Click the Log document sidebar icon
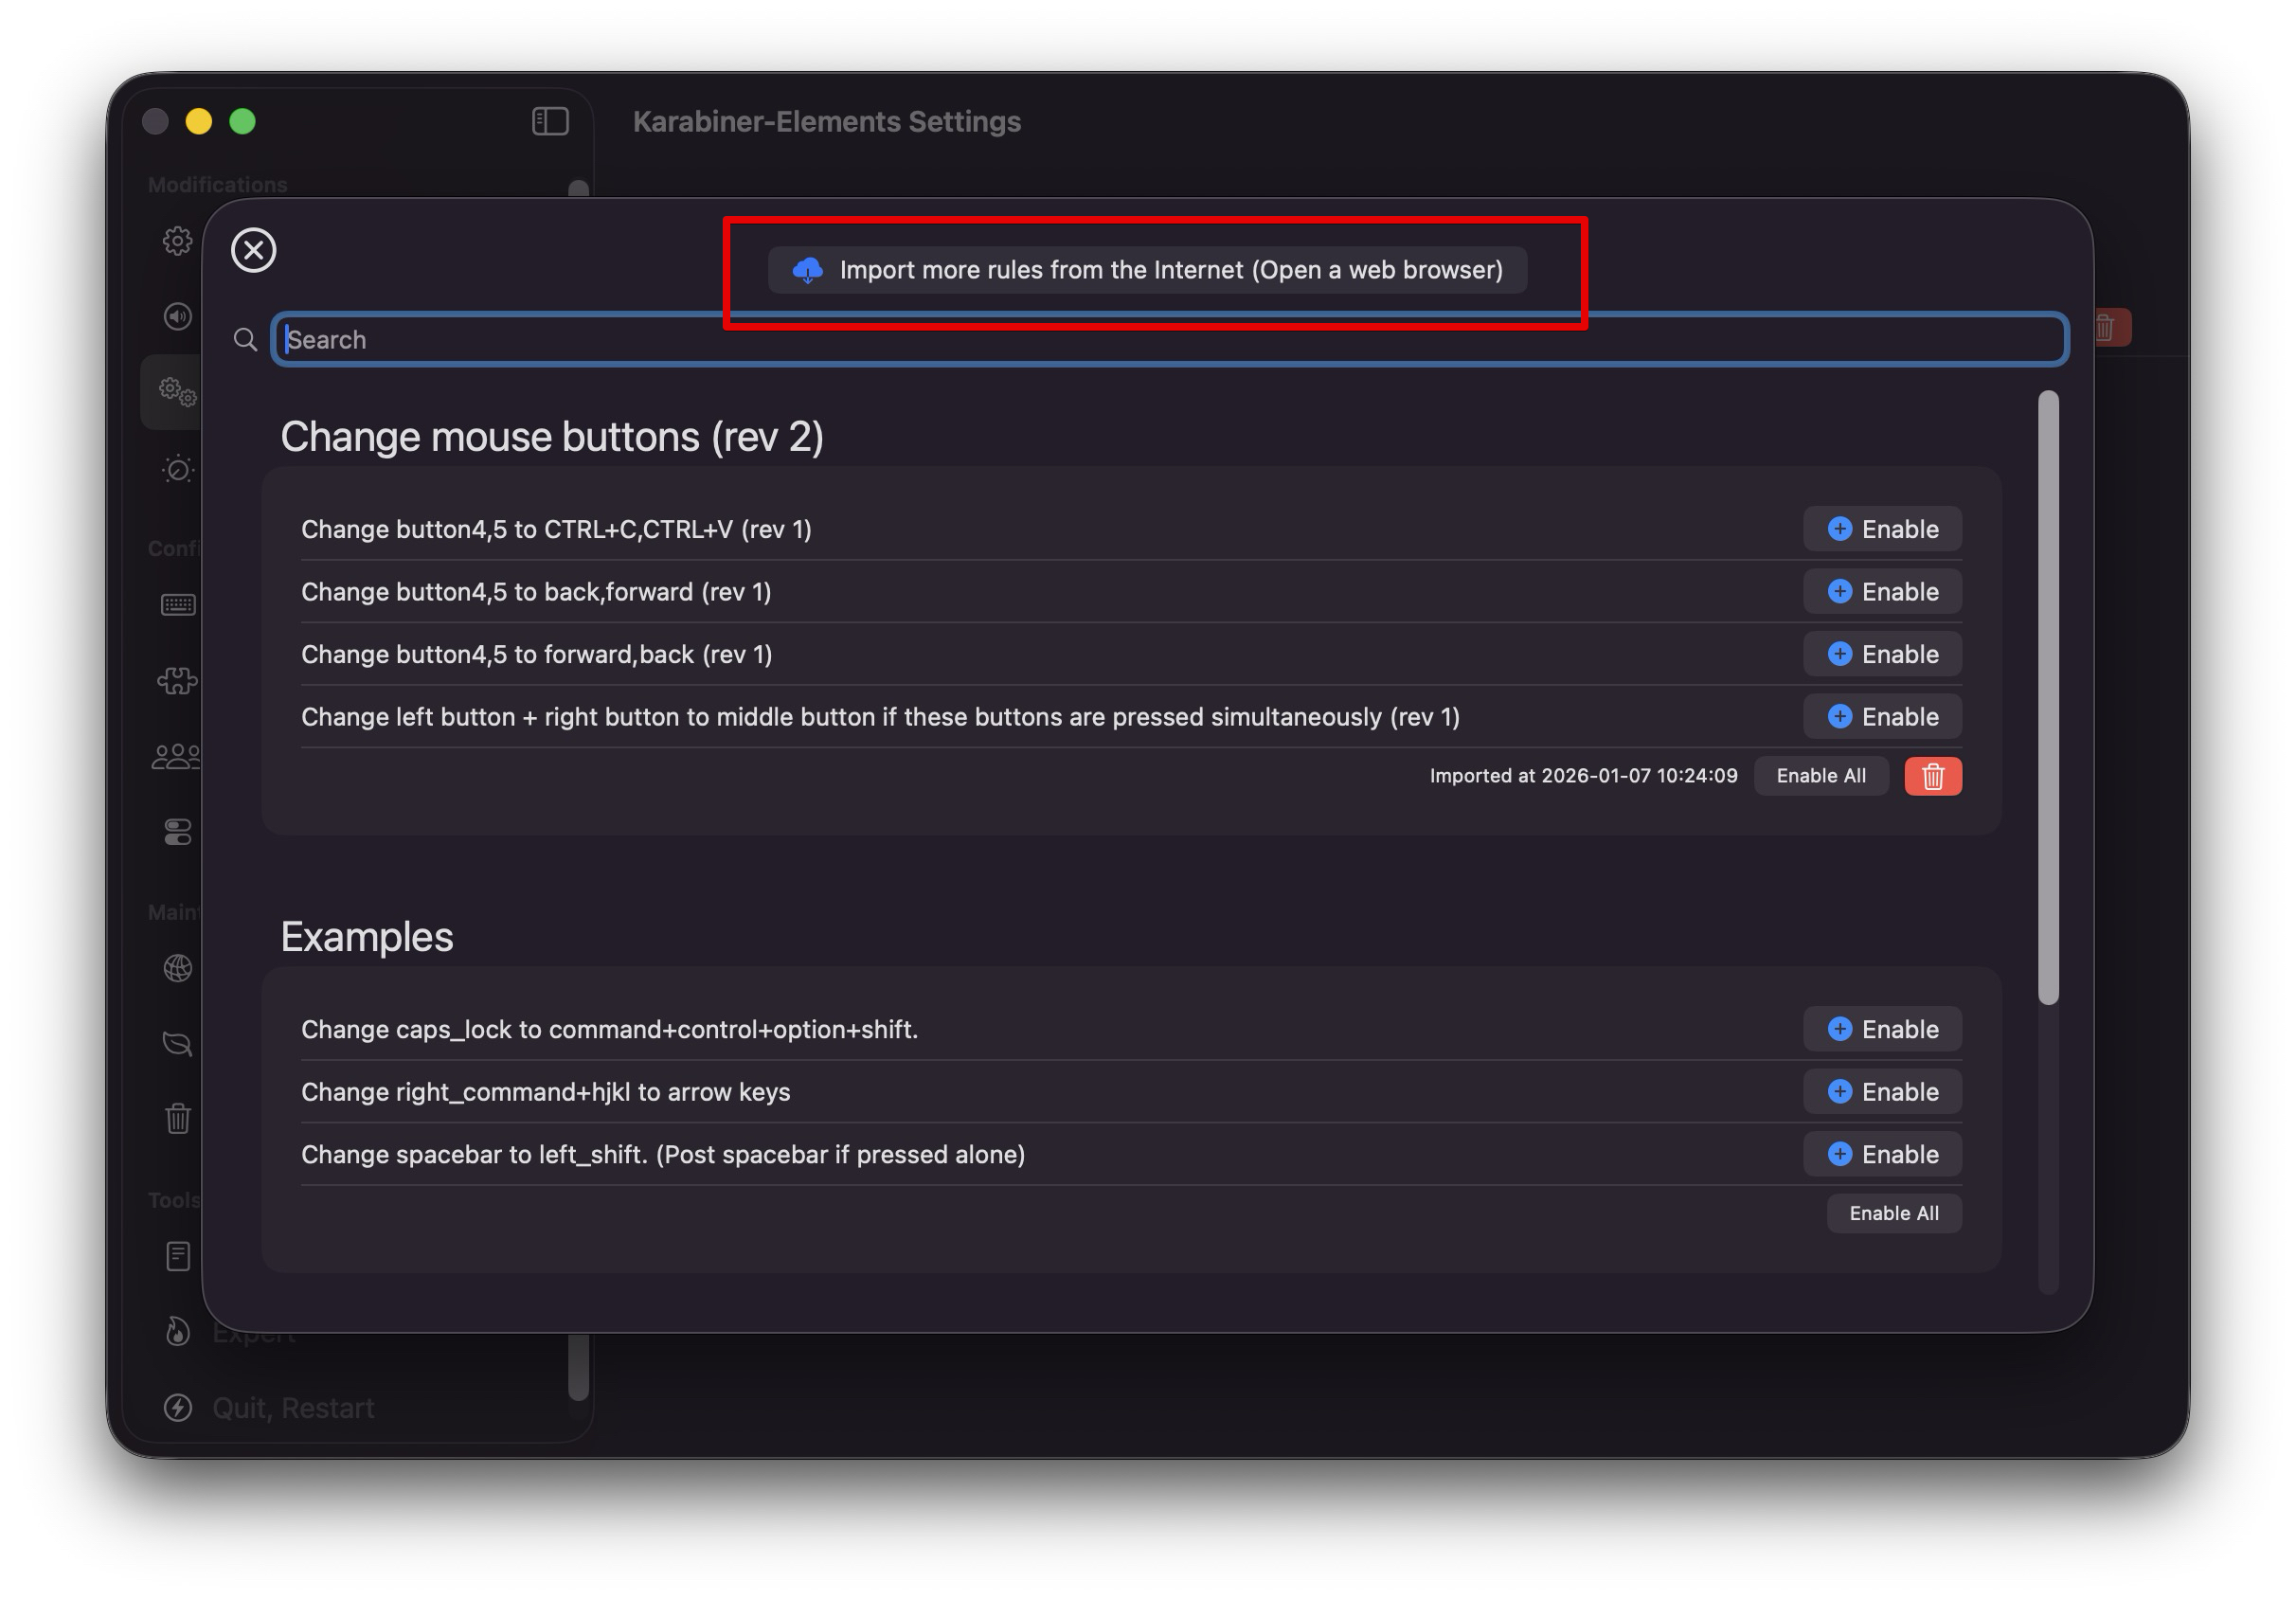The width and height of the screenshot is (2296, 1599). [178, 1255]
